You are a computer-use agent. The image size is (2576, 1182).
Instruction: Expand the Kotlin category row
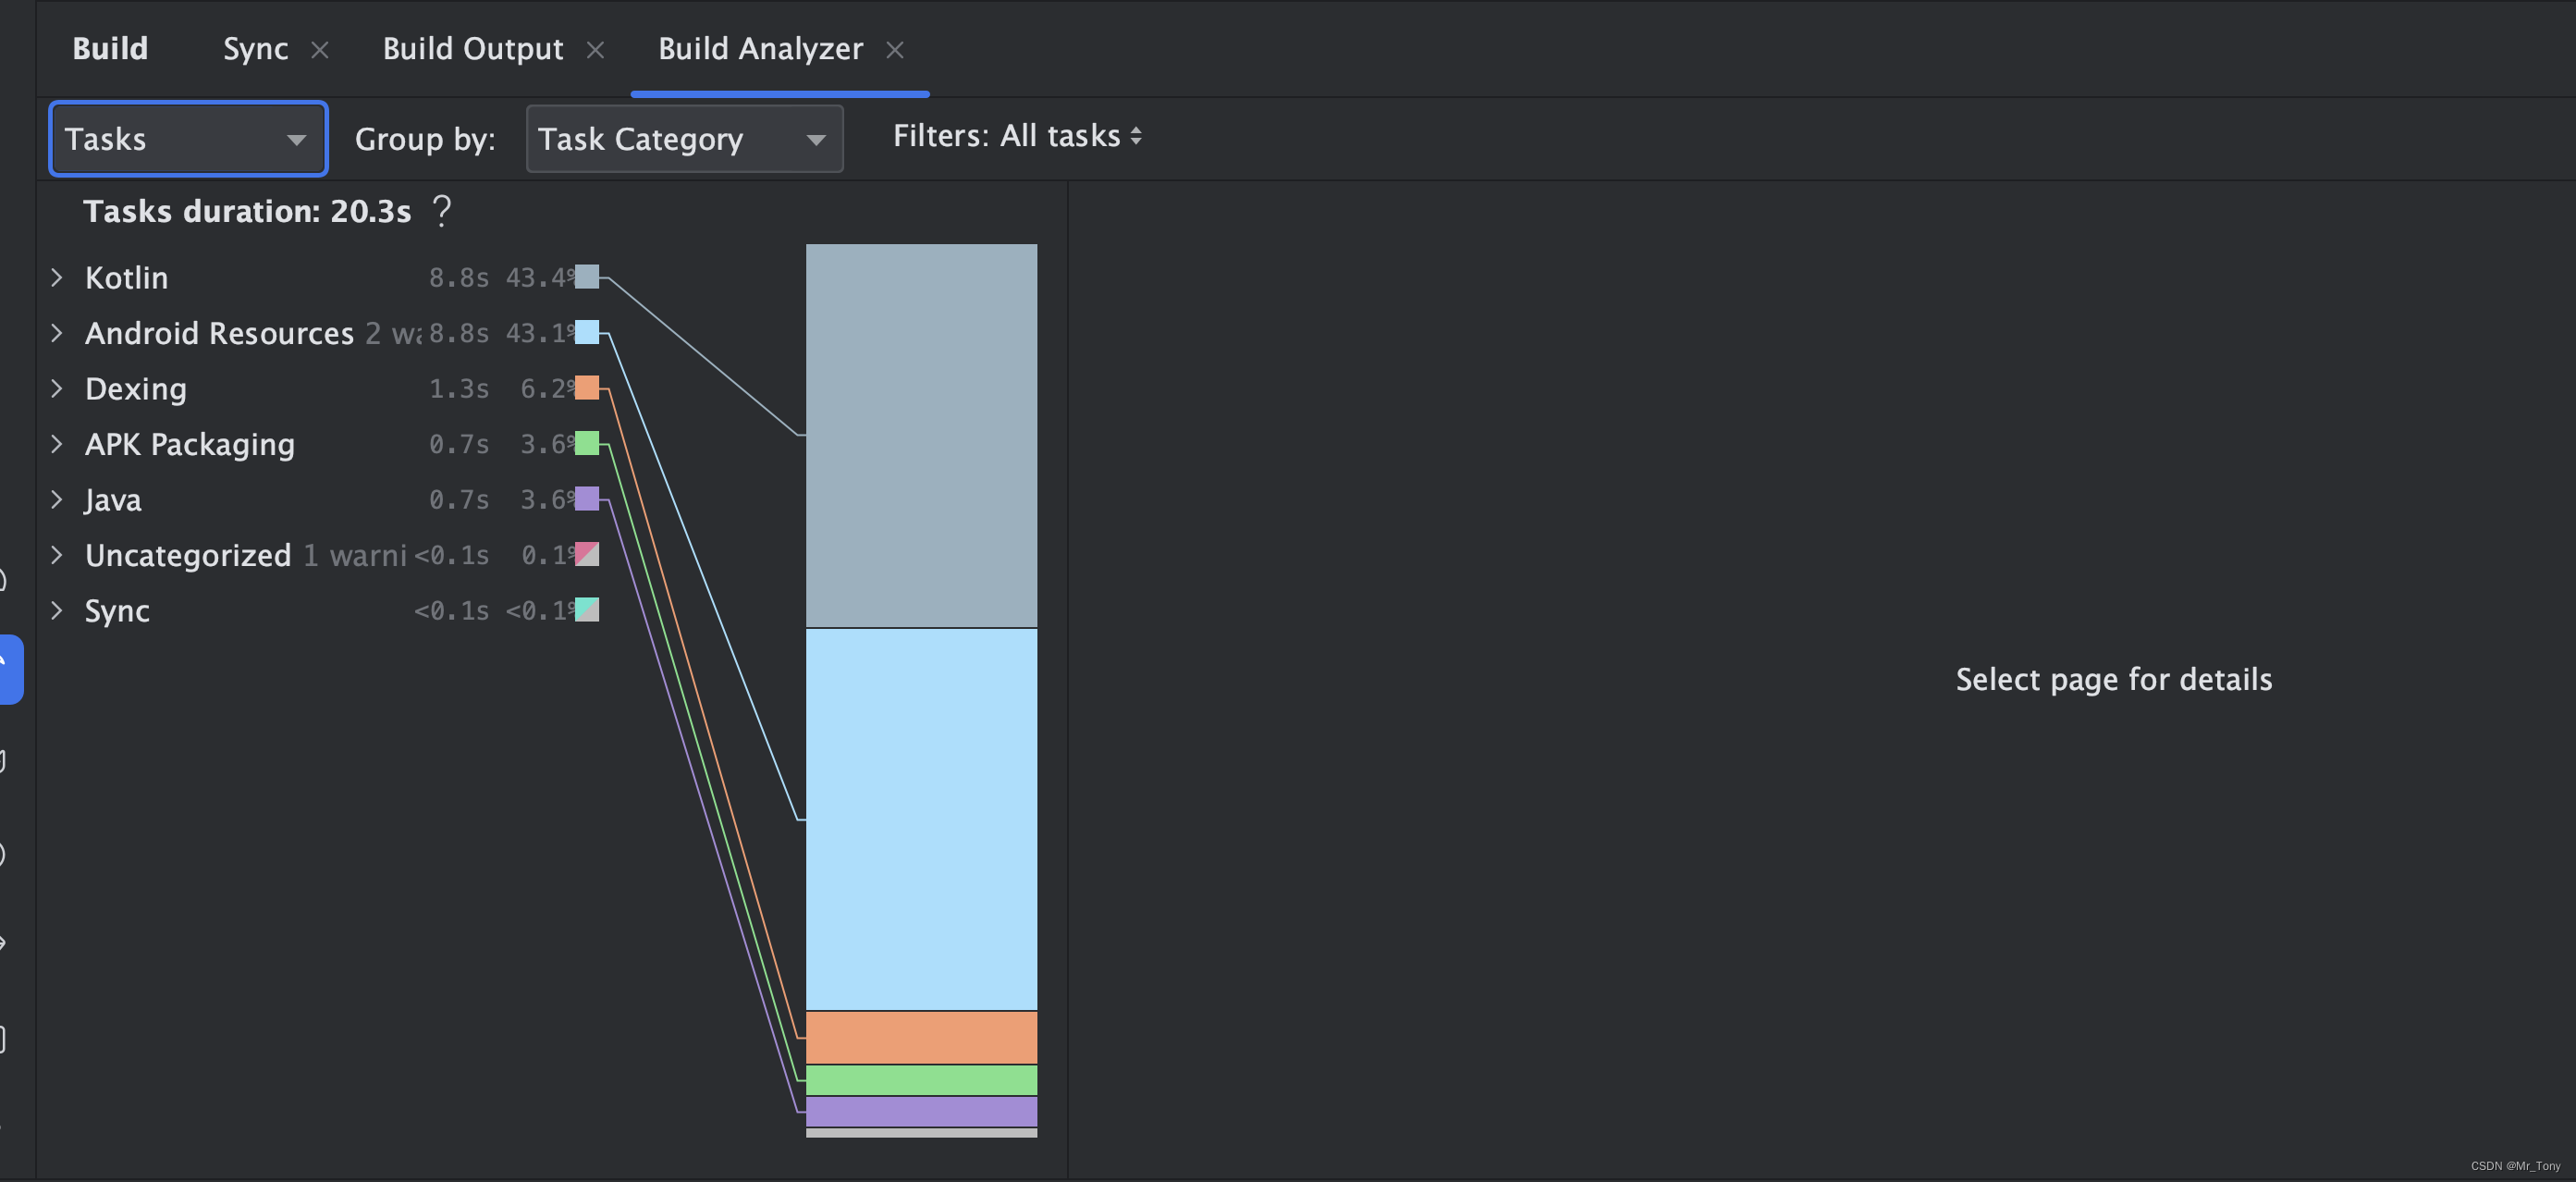(x=57, y=278)
